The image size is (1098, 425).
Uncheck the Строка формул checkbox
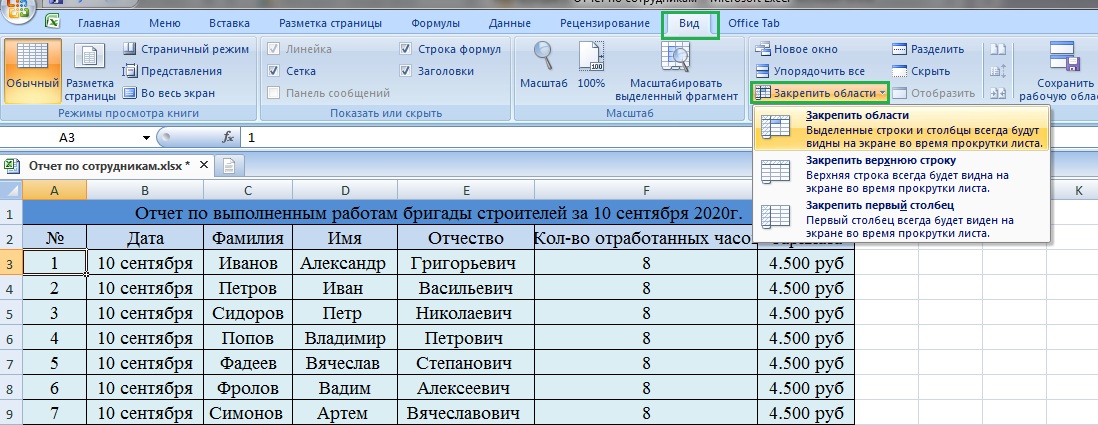(405, 49)
